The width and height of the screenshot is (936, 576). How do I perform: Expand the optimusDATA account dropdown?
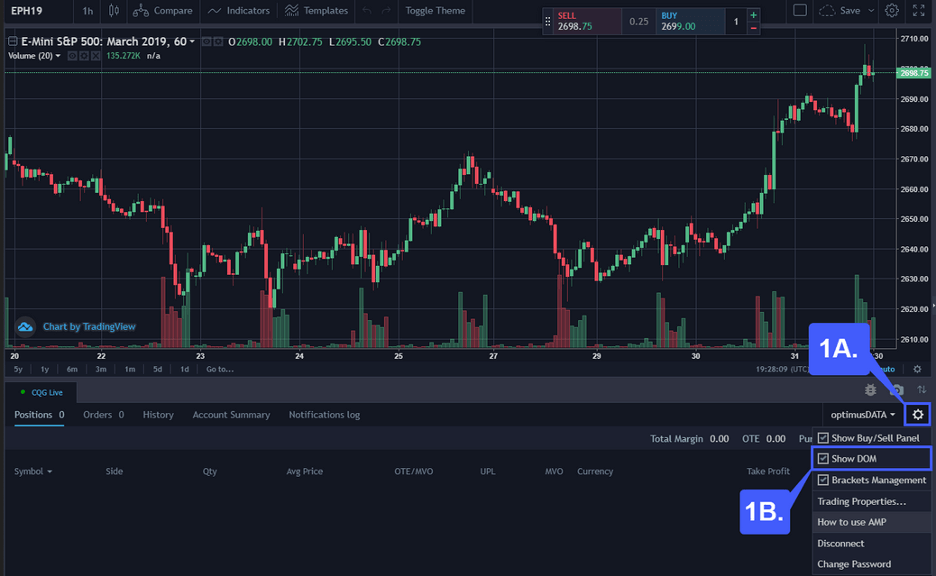tap(863, 414)
